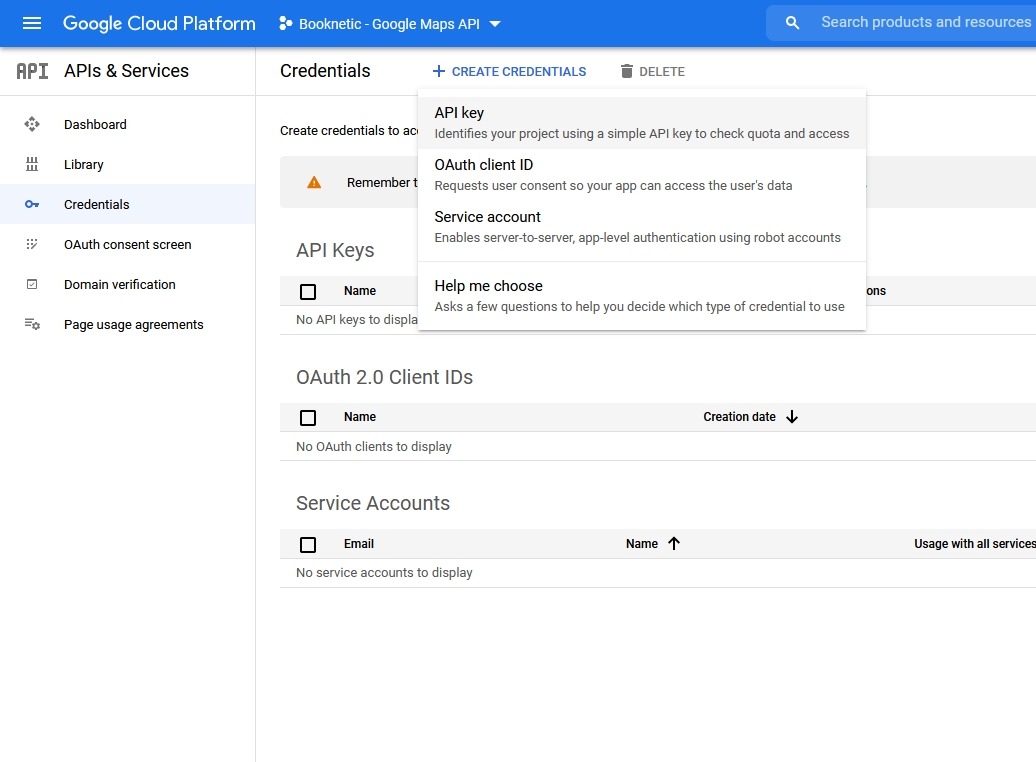This screenshot has width=1036, height=762.
Task: Click the Service Accounts section heading
Action: [373, 504]
